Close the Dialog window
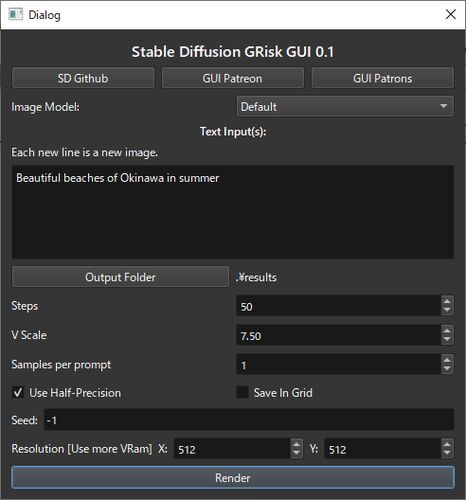The height and width of the screenshot is (500, 466). pos(451,14)
